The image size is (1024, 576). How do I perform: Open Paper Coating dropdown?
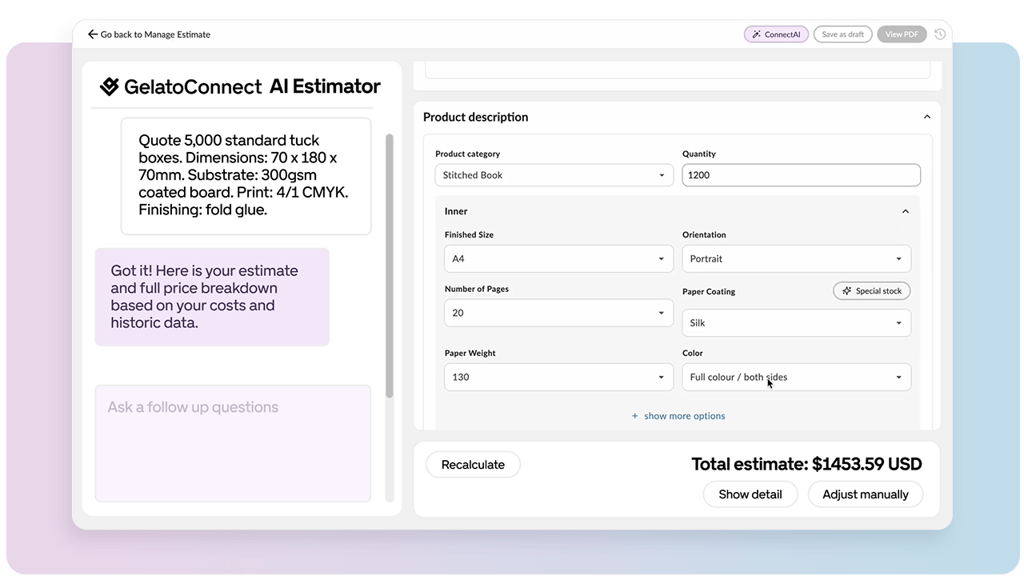(x=796, y=323)
